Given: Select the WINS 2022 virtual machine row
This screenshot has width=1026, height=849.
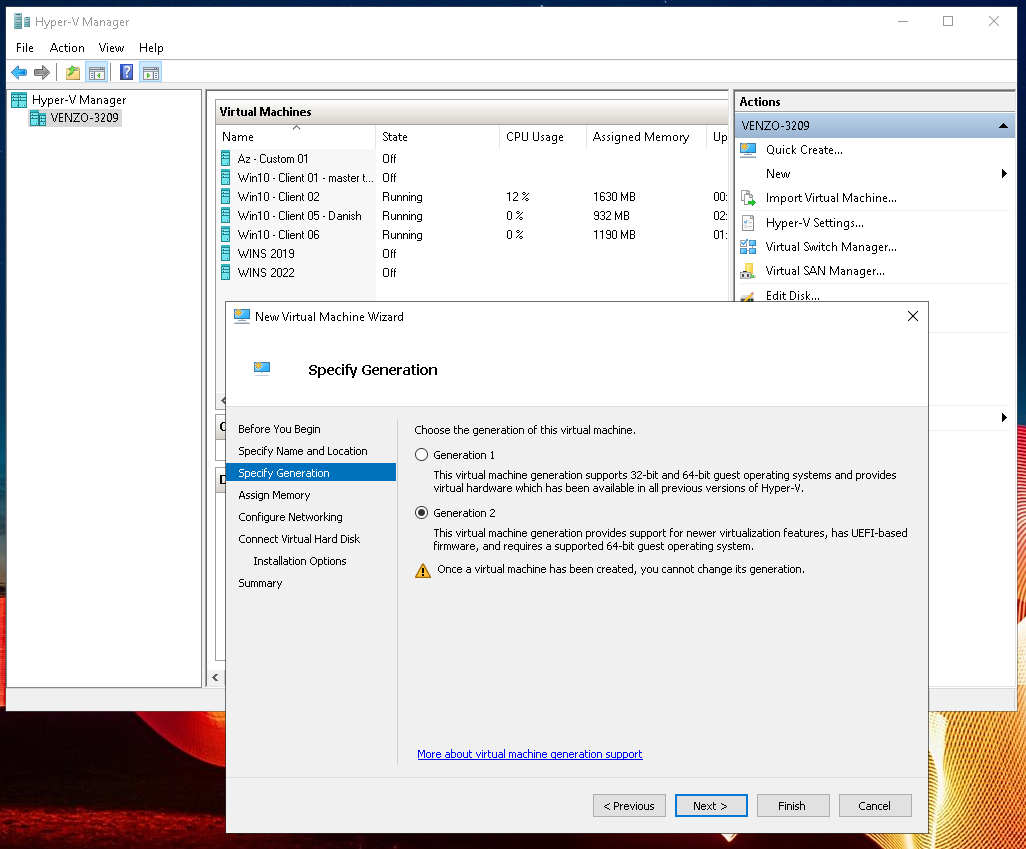Looking at the screenshot, I should click(x=471, y=272).
